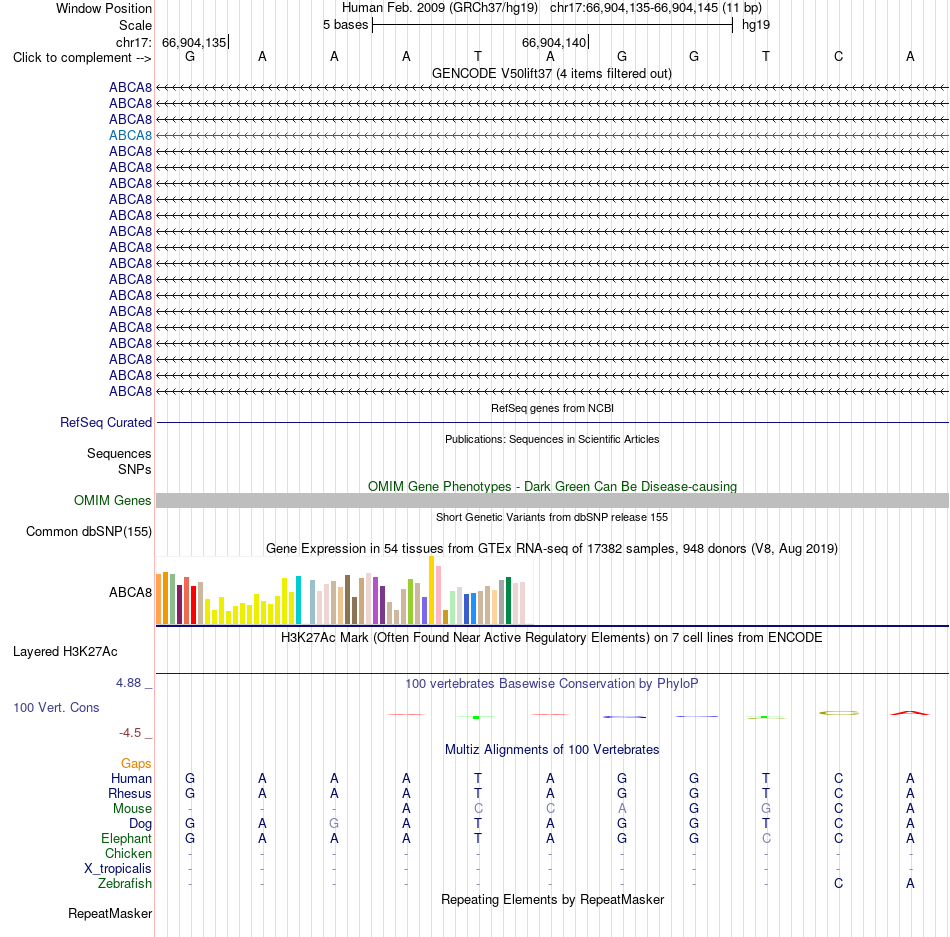Click the gray OMIM Genes bar
Image resolution: width=950 pixels, height=937 pixels.
pyautogui.click(x=552, y=500)
